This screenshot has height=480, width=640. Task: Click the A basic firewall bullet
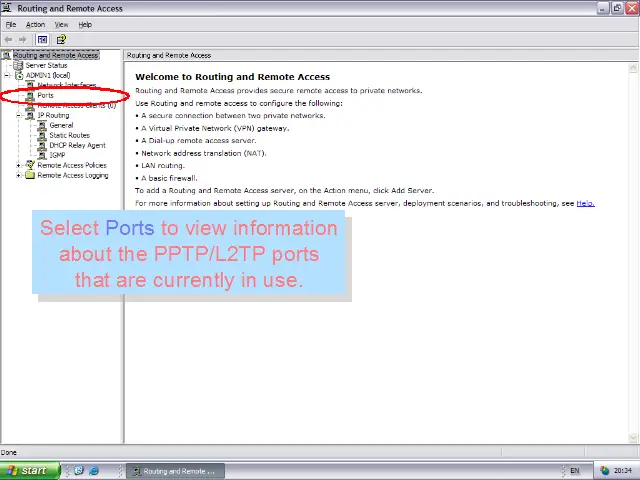point(169,178)
